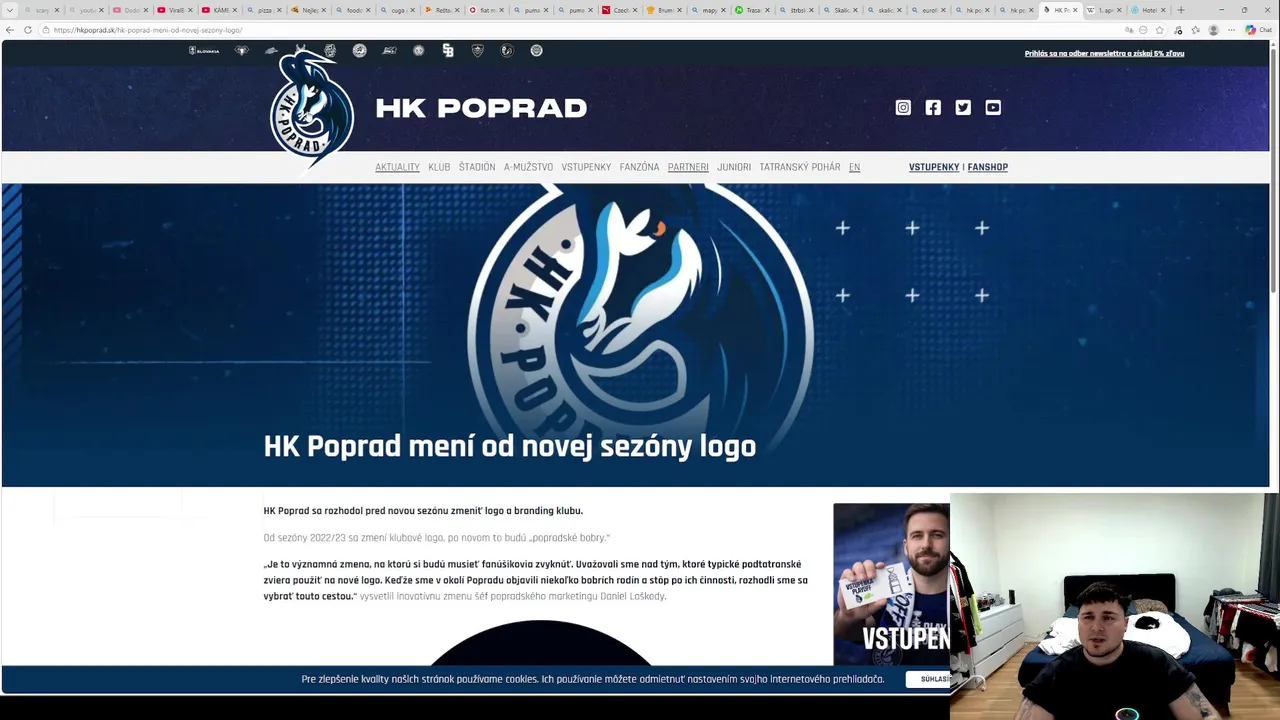Click the zoom indicator icon in address bar

[x=1143, y=30]
